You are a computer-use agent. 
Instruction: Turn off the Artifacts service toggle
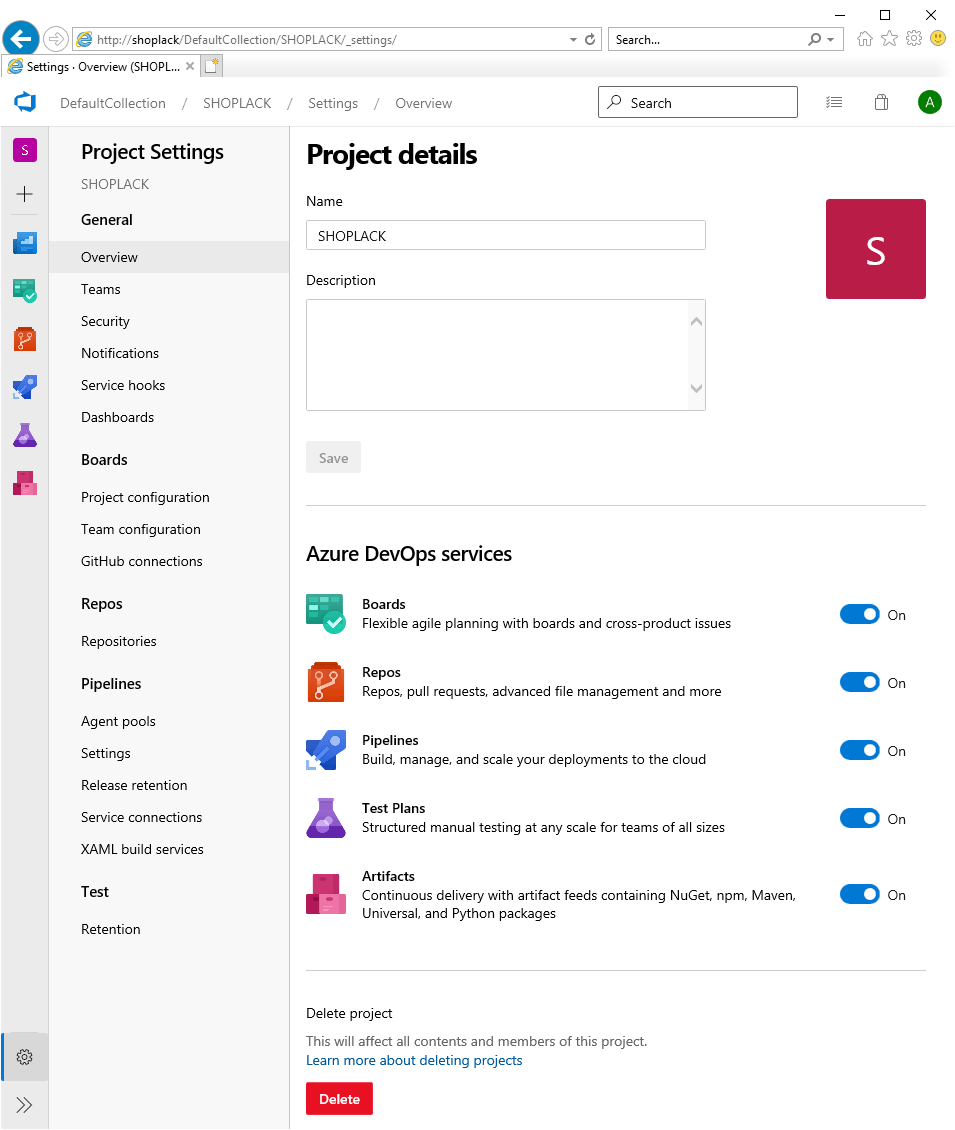click(x=859, y=894)
